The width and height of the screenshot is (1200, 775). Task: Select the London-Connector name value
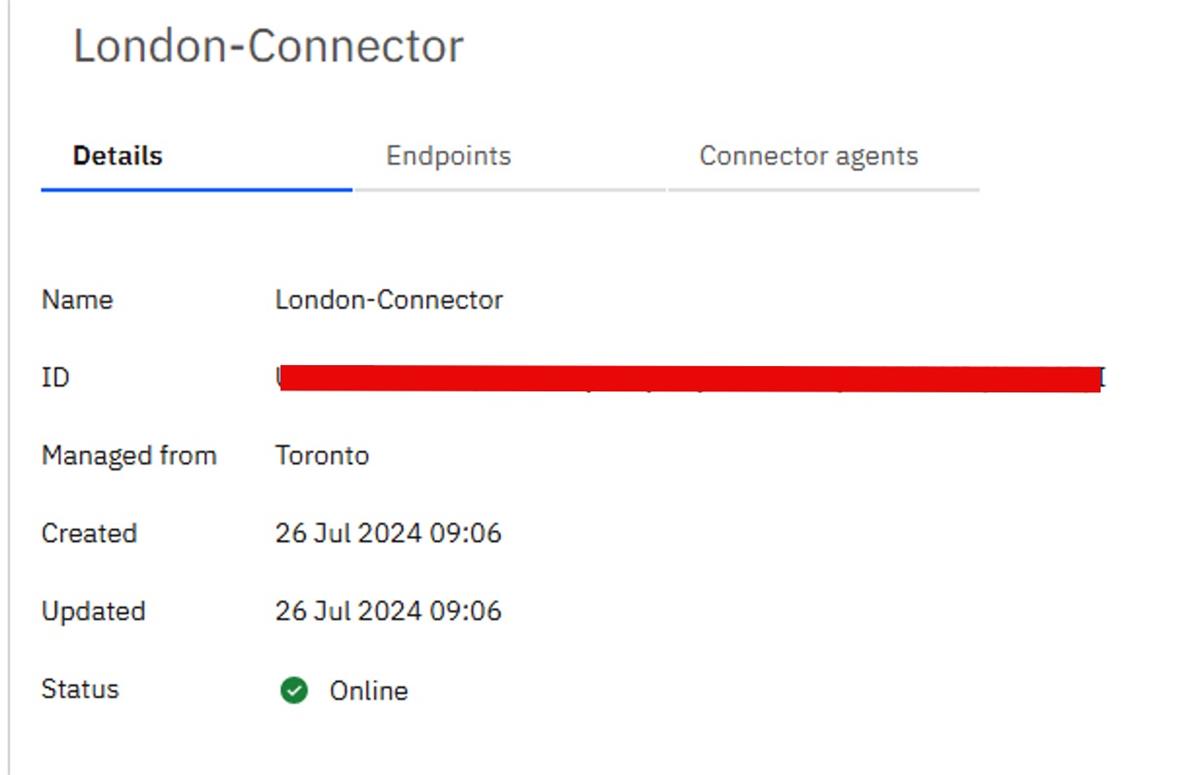(389, 300)
